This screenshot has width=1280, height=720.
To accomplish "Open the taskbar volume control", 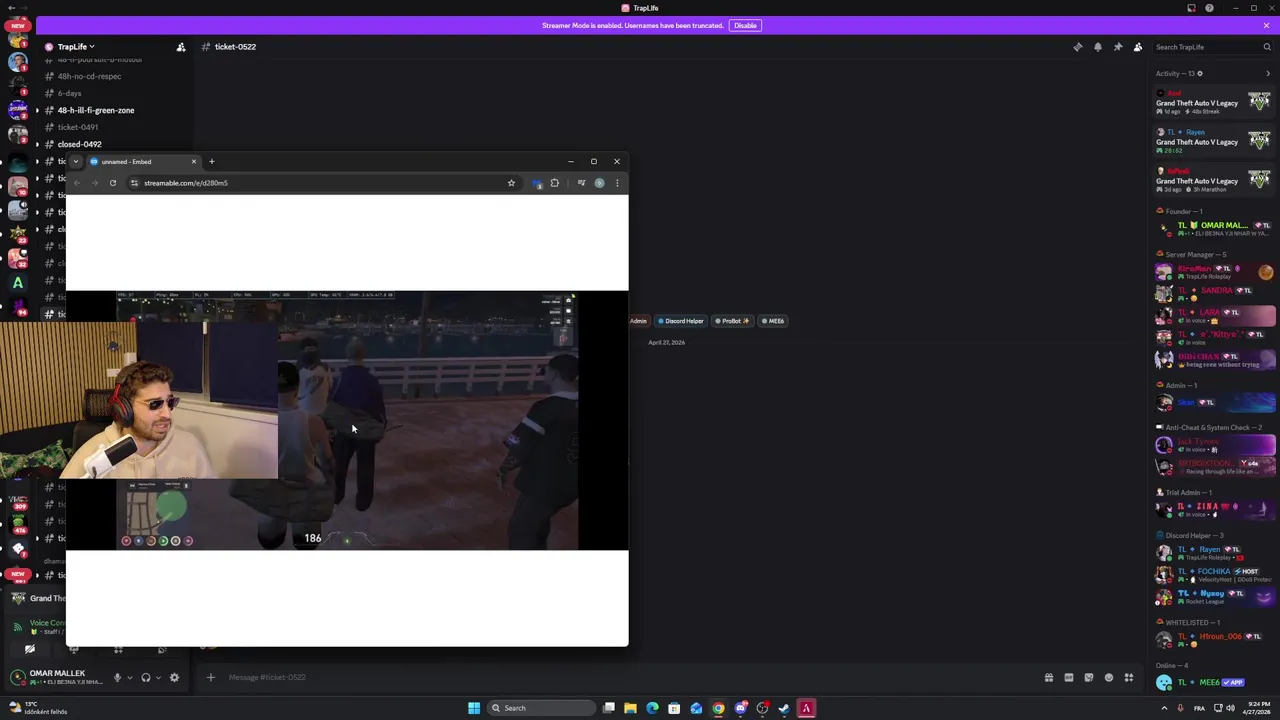I will 1230,708.
